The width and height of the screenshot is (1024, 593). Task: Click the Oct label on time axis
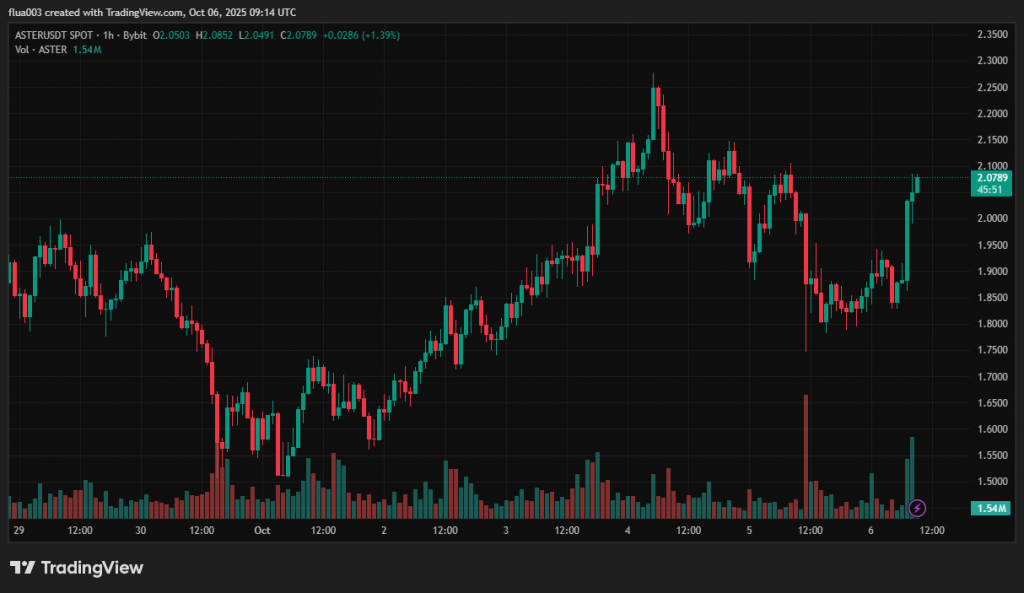tap(262, 530)
